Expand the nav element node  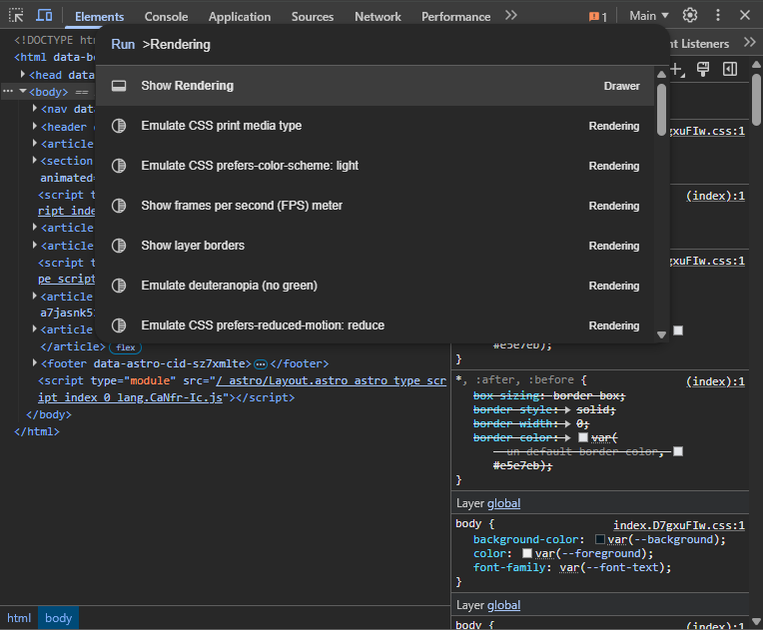pyautogui.click(x=35, y=108)
